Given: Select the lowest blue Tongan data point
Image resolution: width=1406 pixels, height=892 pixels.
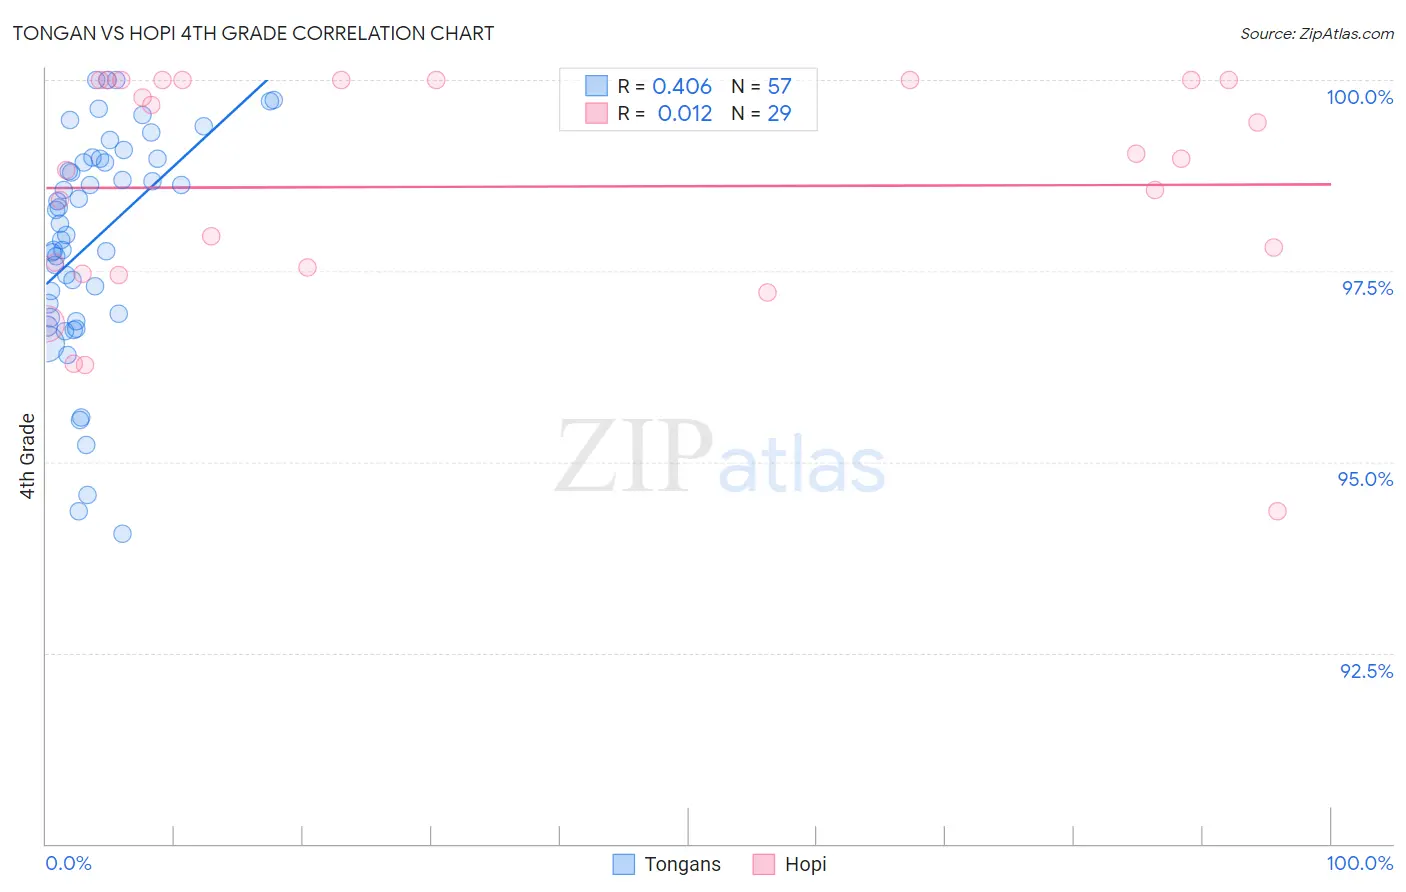Looking at the screenshot, I should click(x=122, y=534).
